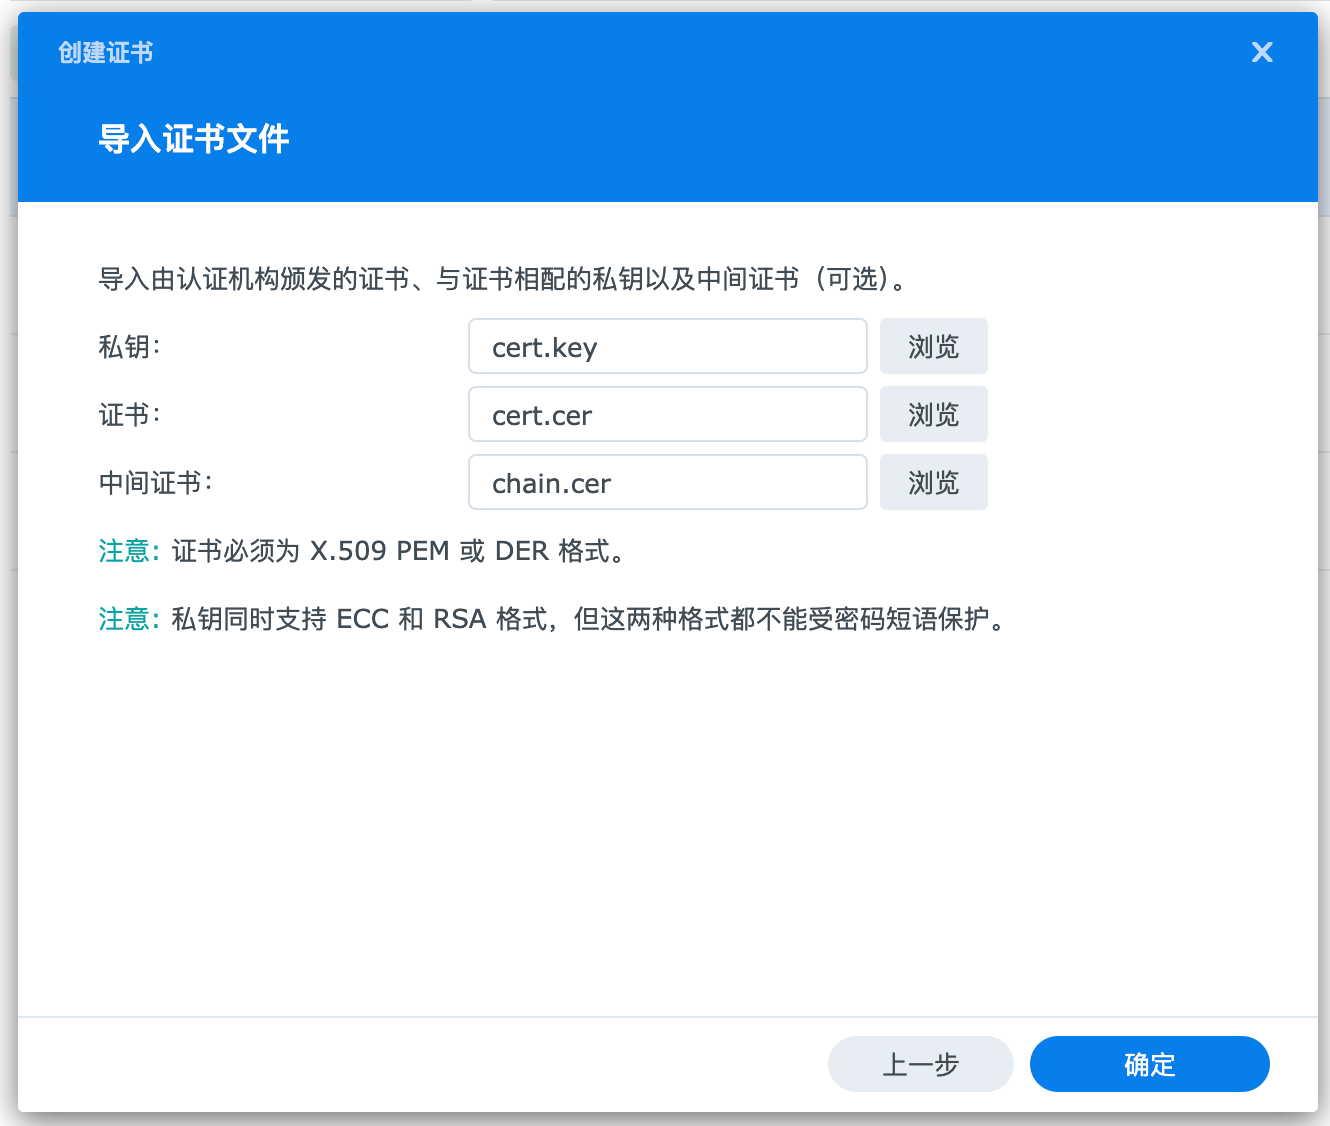Close the 创建证书 dialog with X

point(1262,52)
